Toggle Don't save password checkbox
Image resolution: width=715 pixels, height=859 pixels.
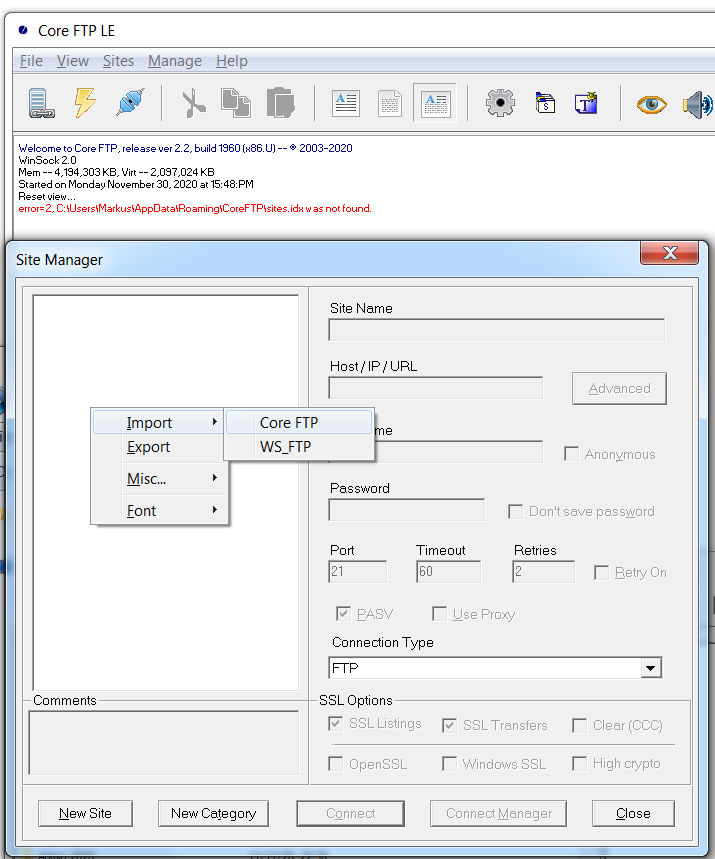pyautogui.click(x=516, y=512)
